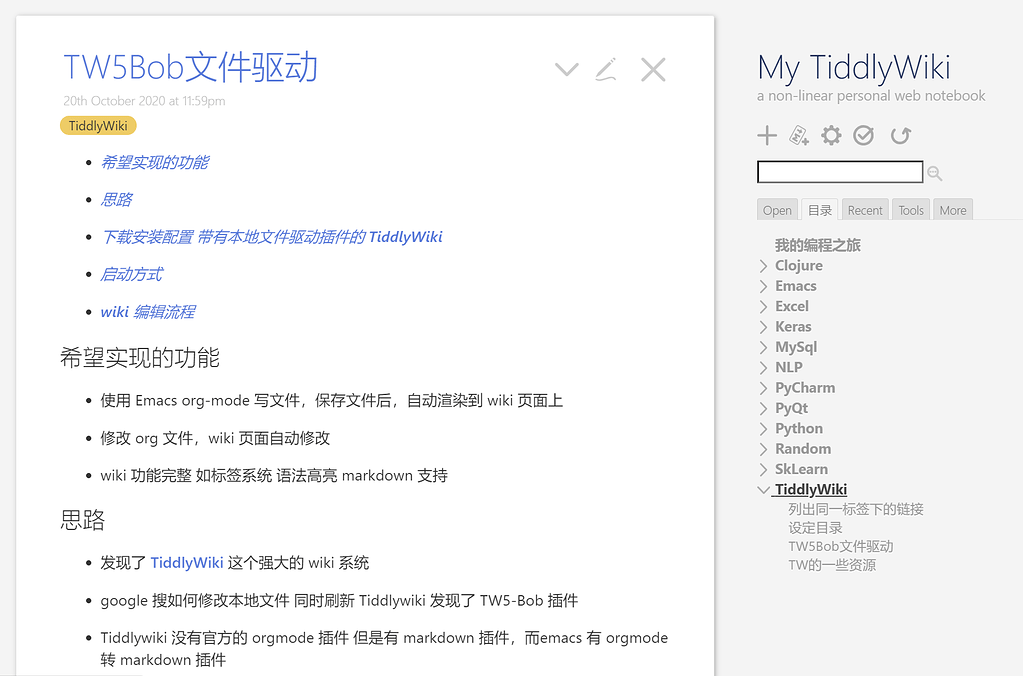
Task: Create a new tiddler with the plus icon
Action: 766,135
